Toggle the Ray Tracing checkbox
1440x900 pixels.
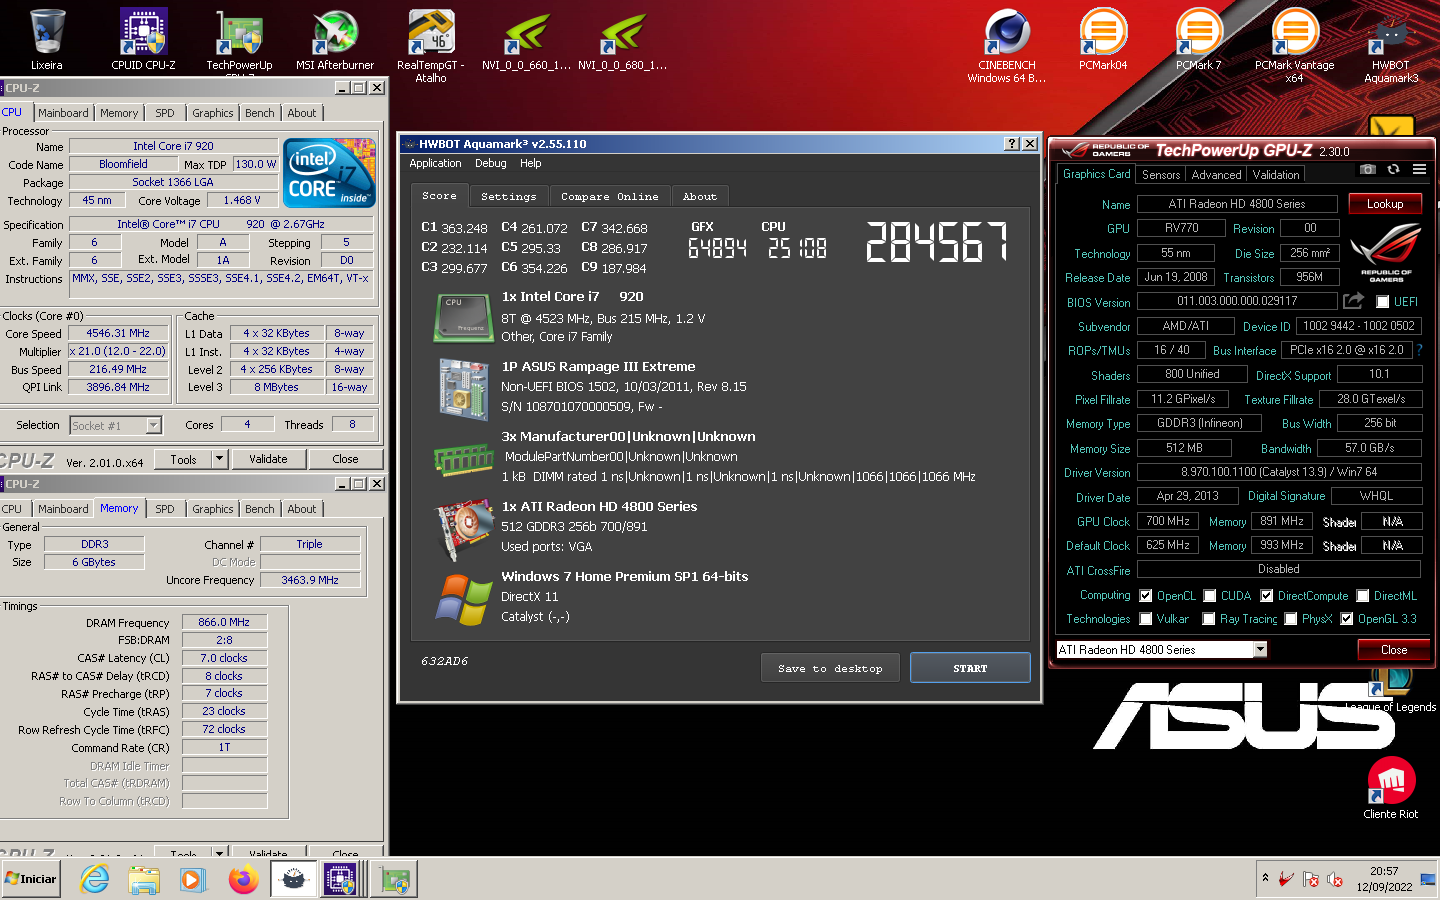click(1209, 619)
